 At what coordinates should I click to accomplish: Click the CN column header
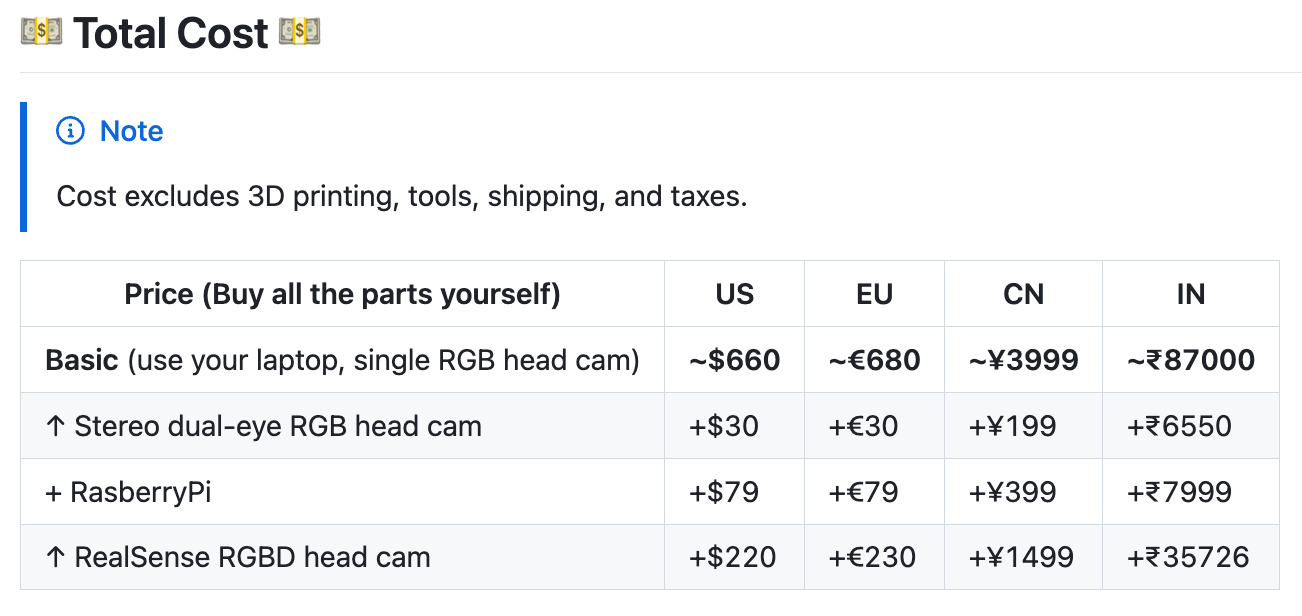[1023, 294]
